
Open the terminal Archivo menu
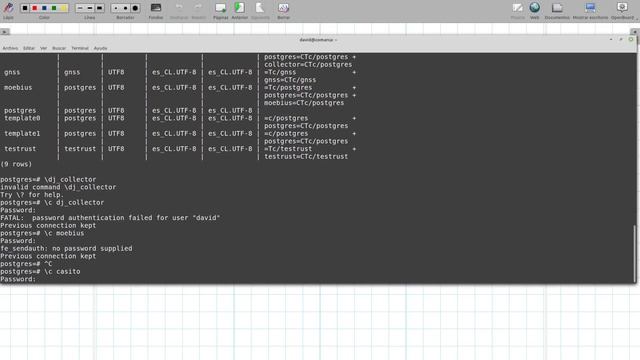pos(10,48)
